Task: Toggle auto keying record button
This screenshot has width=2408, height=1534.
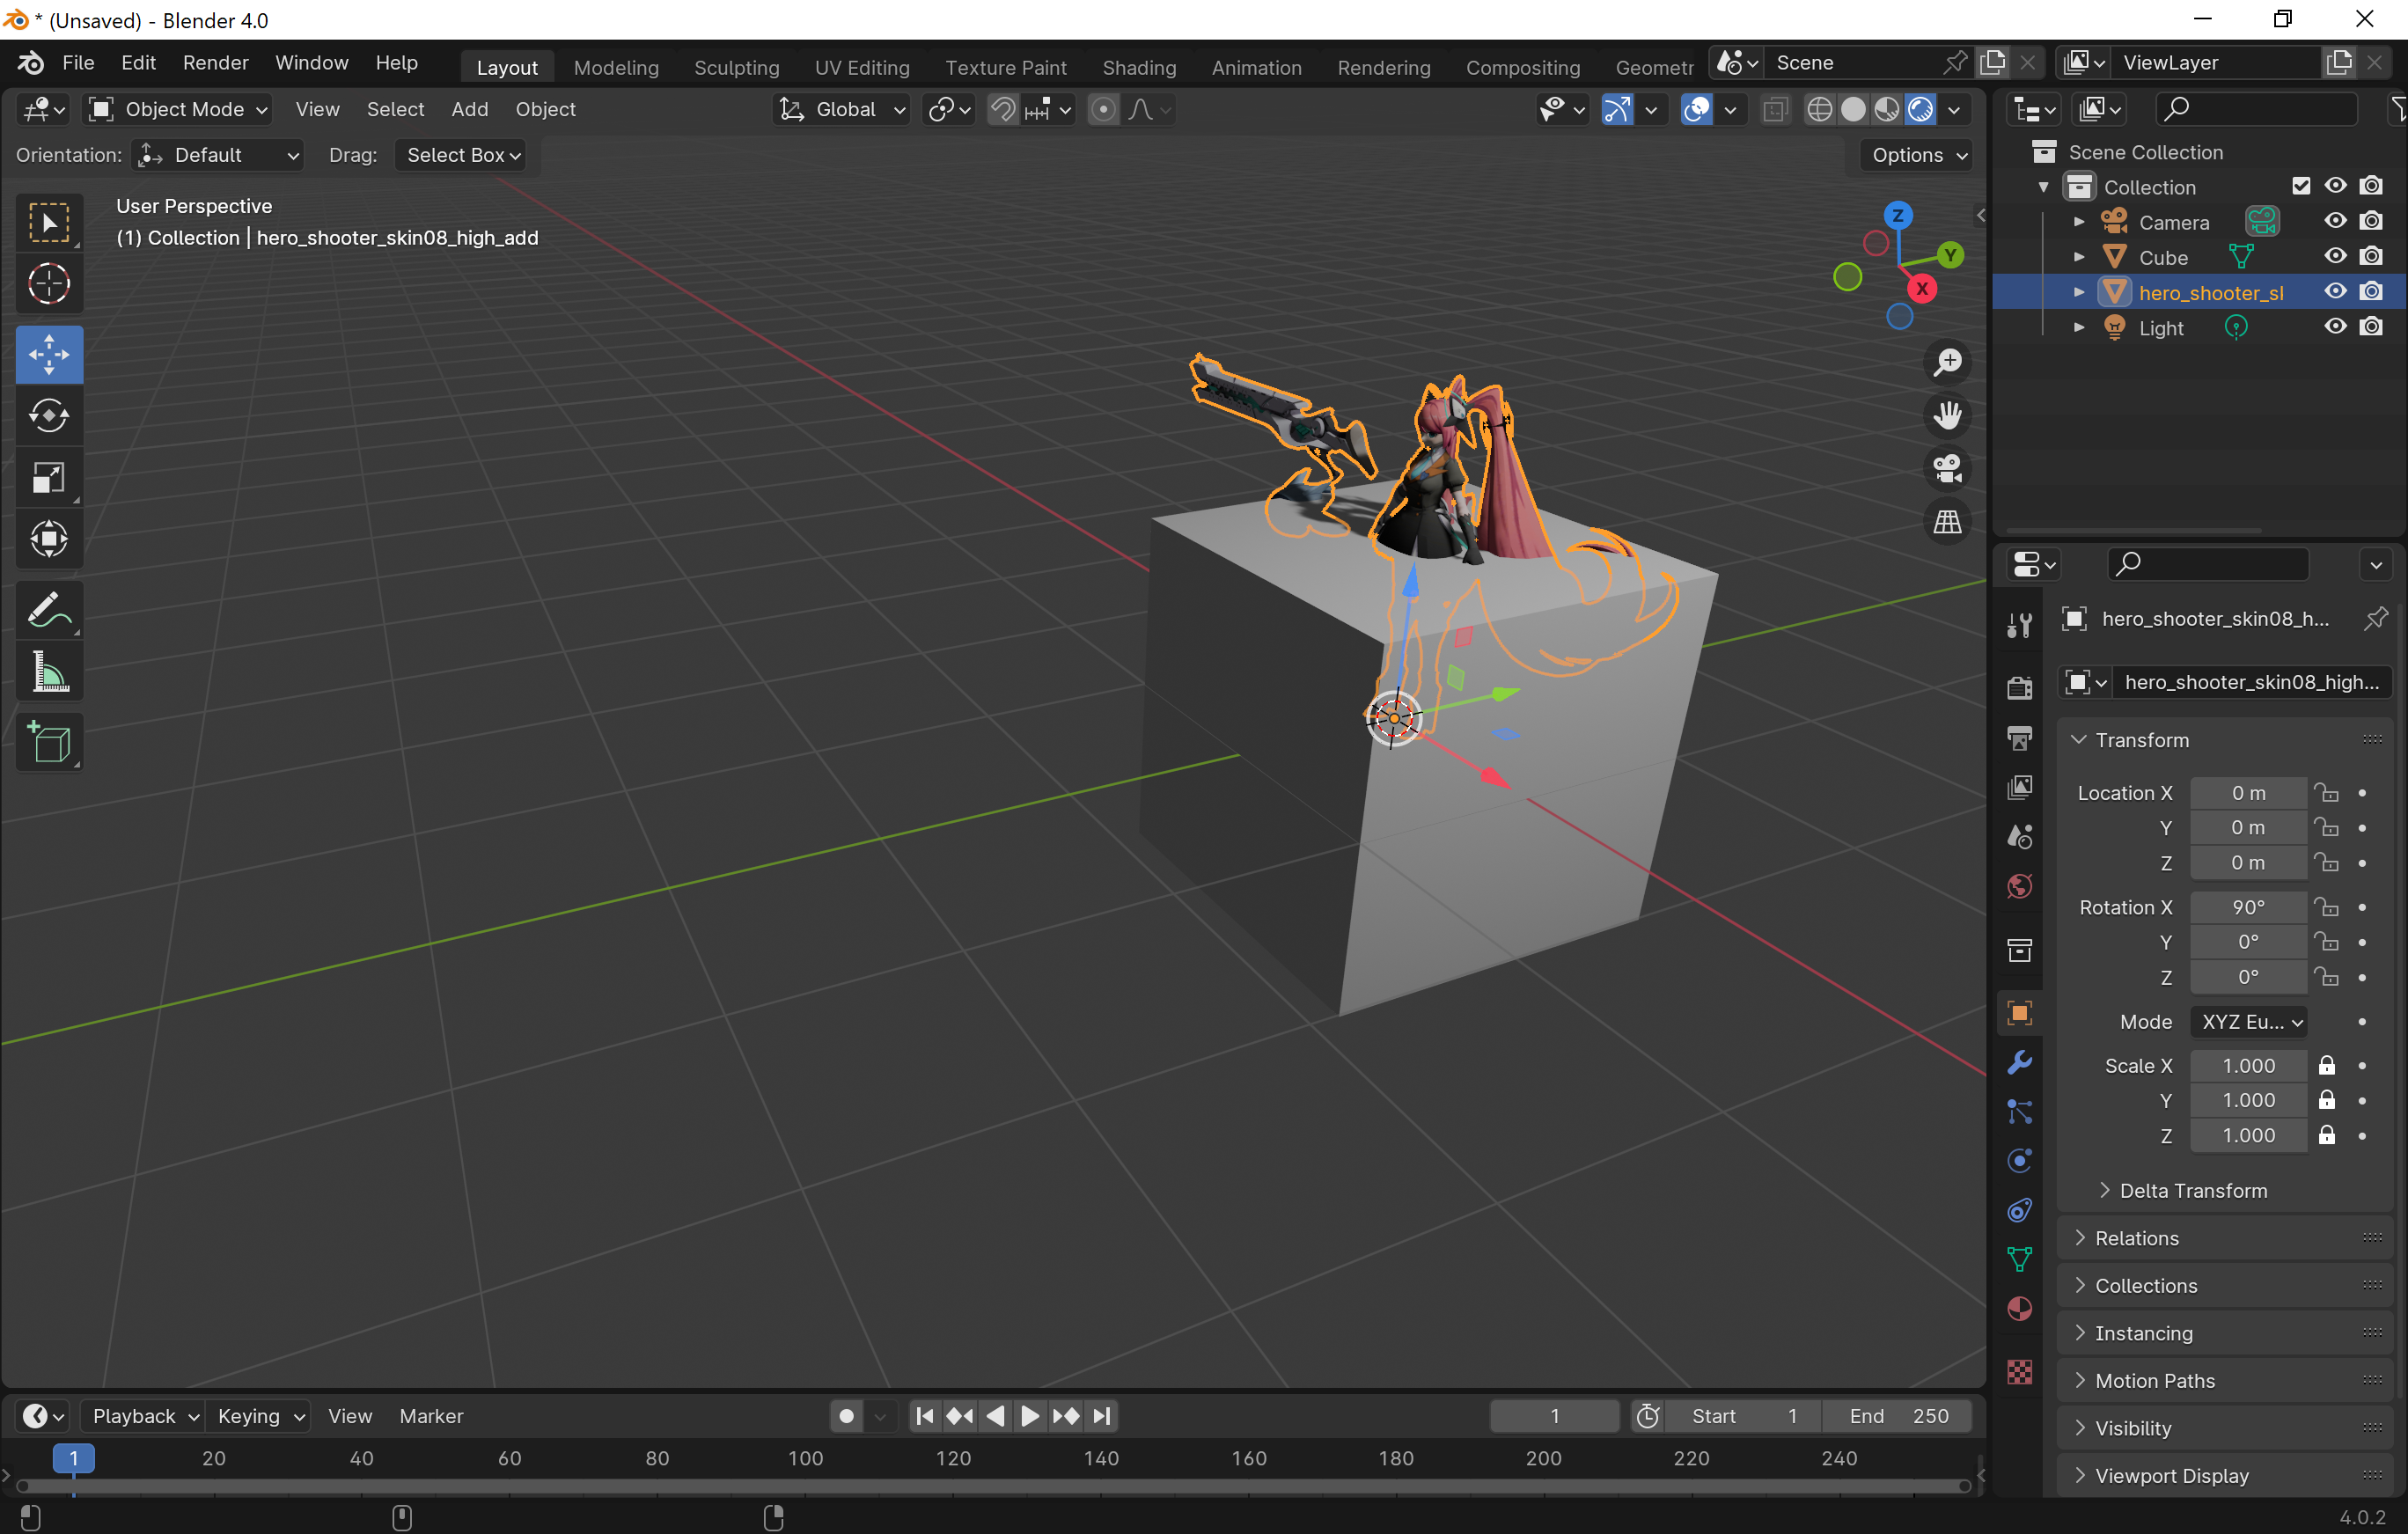Action: click(846, 1416)
